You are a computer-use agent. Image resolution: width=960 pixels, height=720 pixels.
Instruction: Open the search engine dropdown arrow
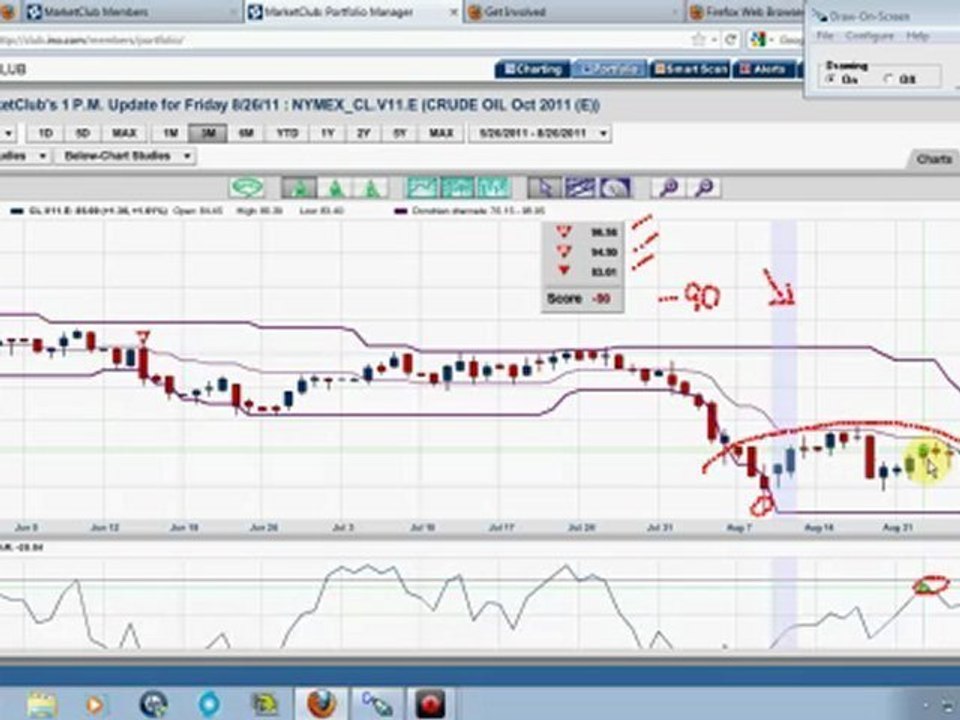(x=773, y=40)
